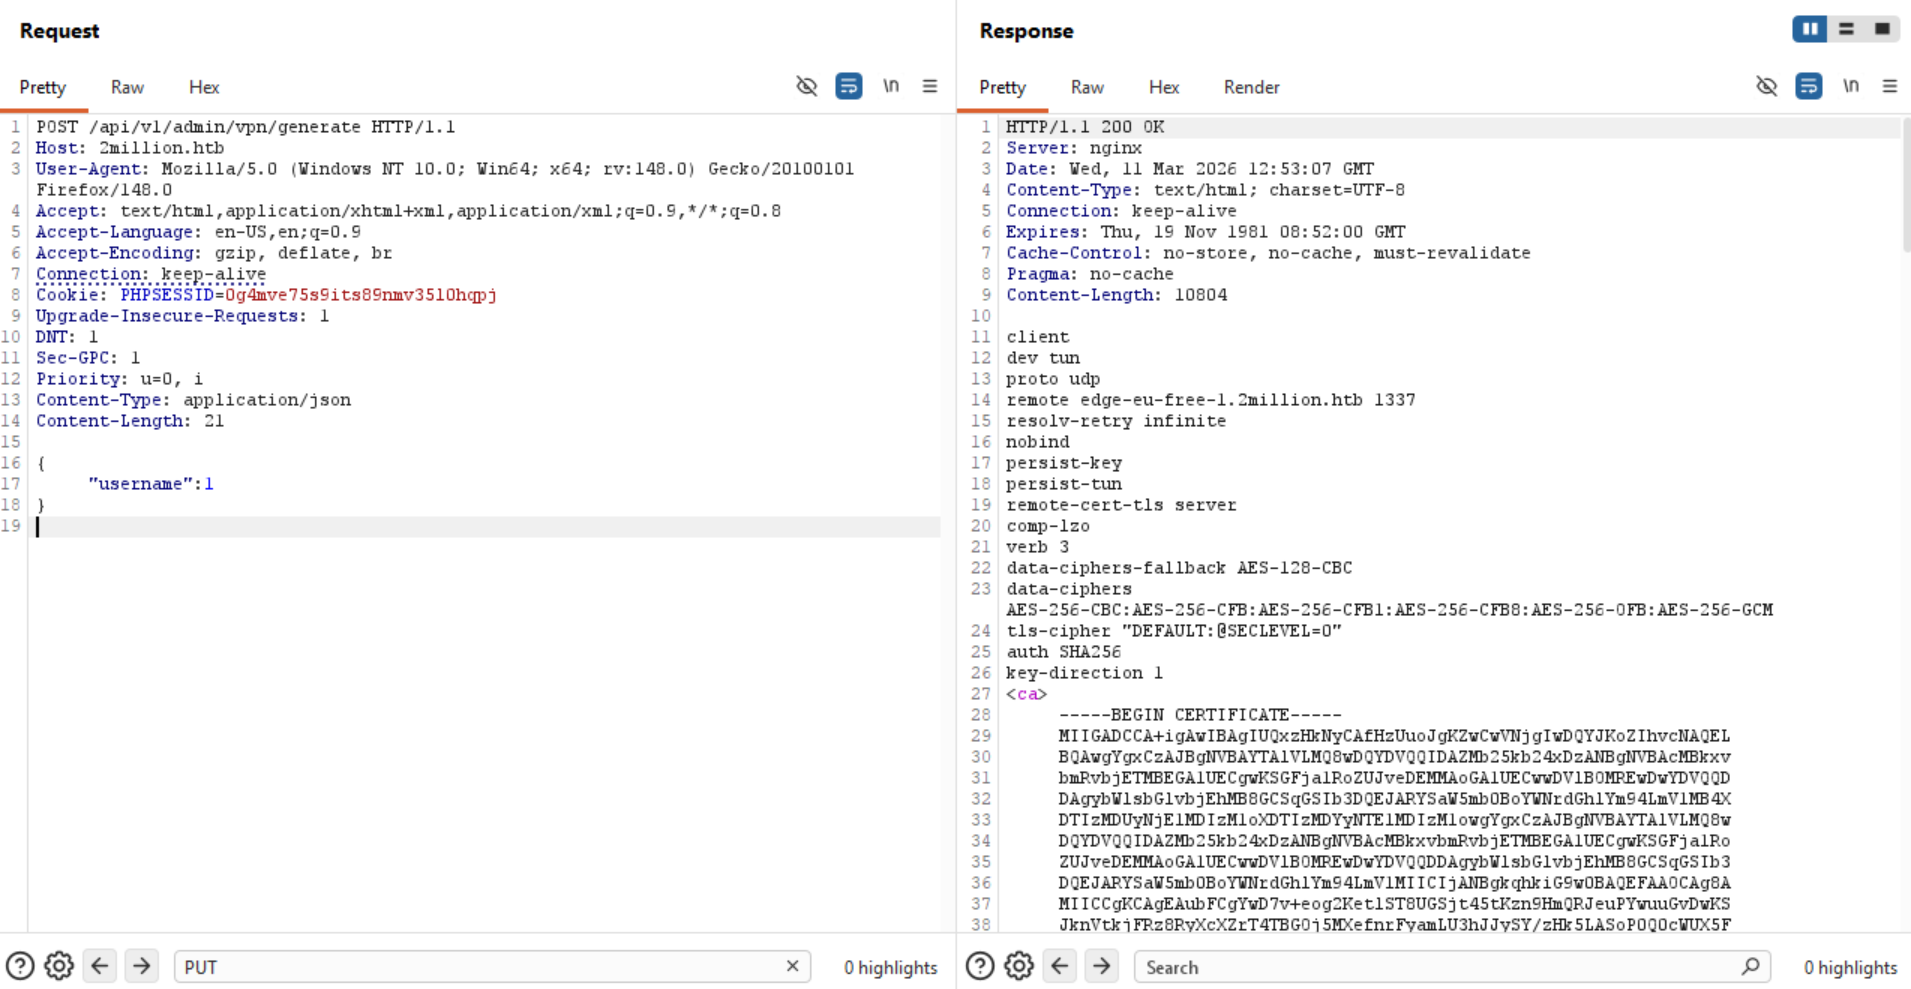The width and height of the screenshot is (1911, 989).
Task: Toggle hidden characters visibility in Response pane
Action: point(1766,86)
